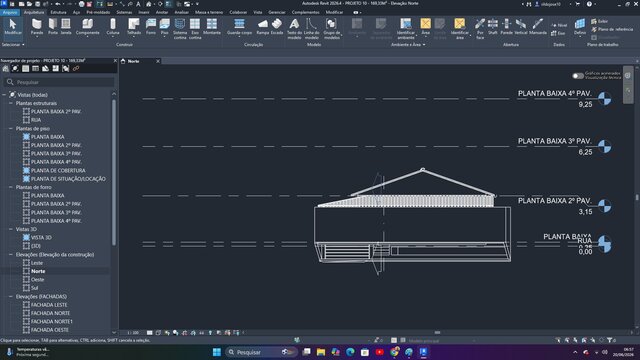Image resolution: width=640 pixels, height=360 pixels.
Task: Open YouTube from the taskbar
Action: [380, 352]
